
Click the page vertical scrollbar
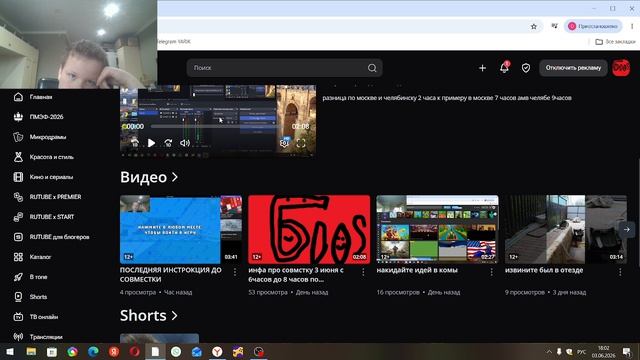638,212
